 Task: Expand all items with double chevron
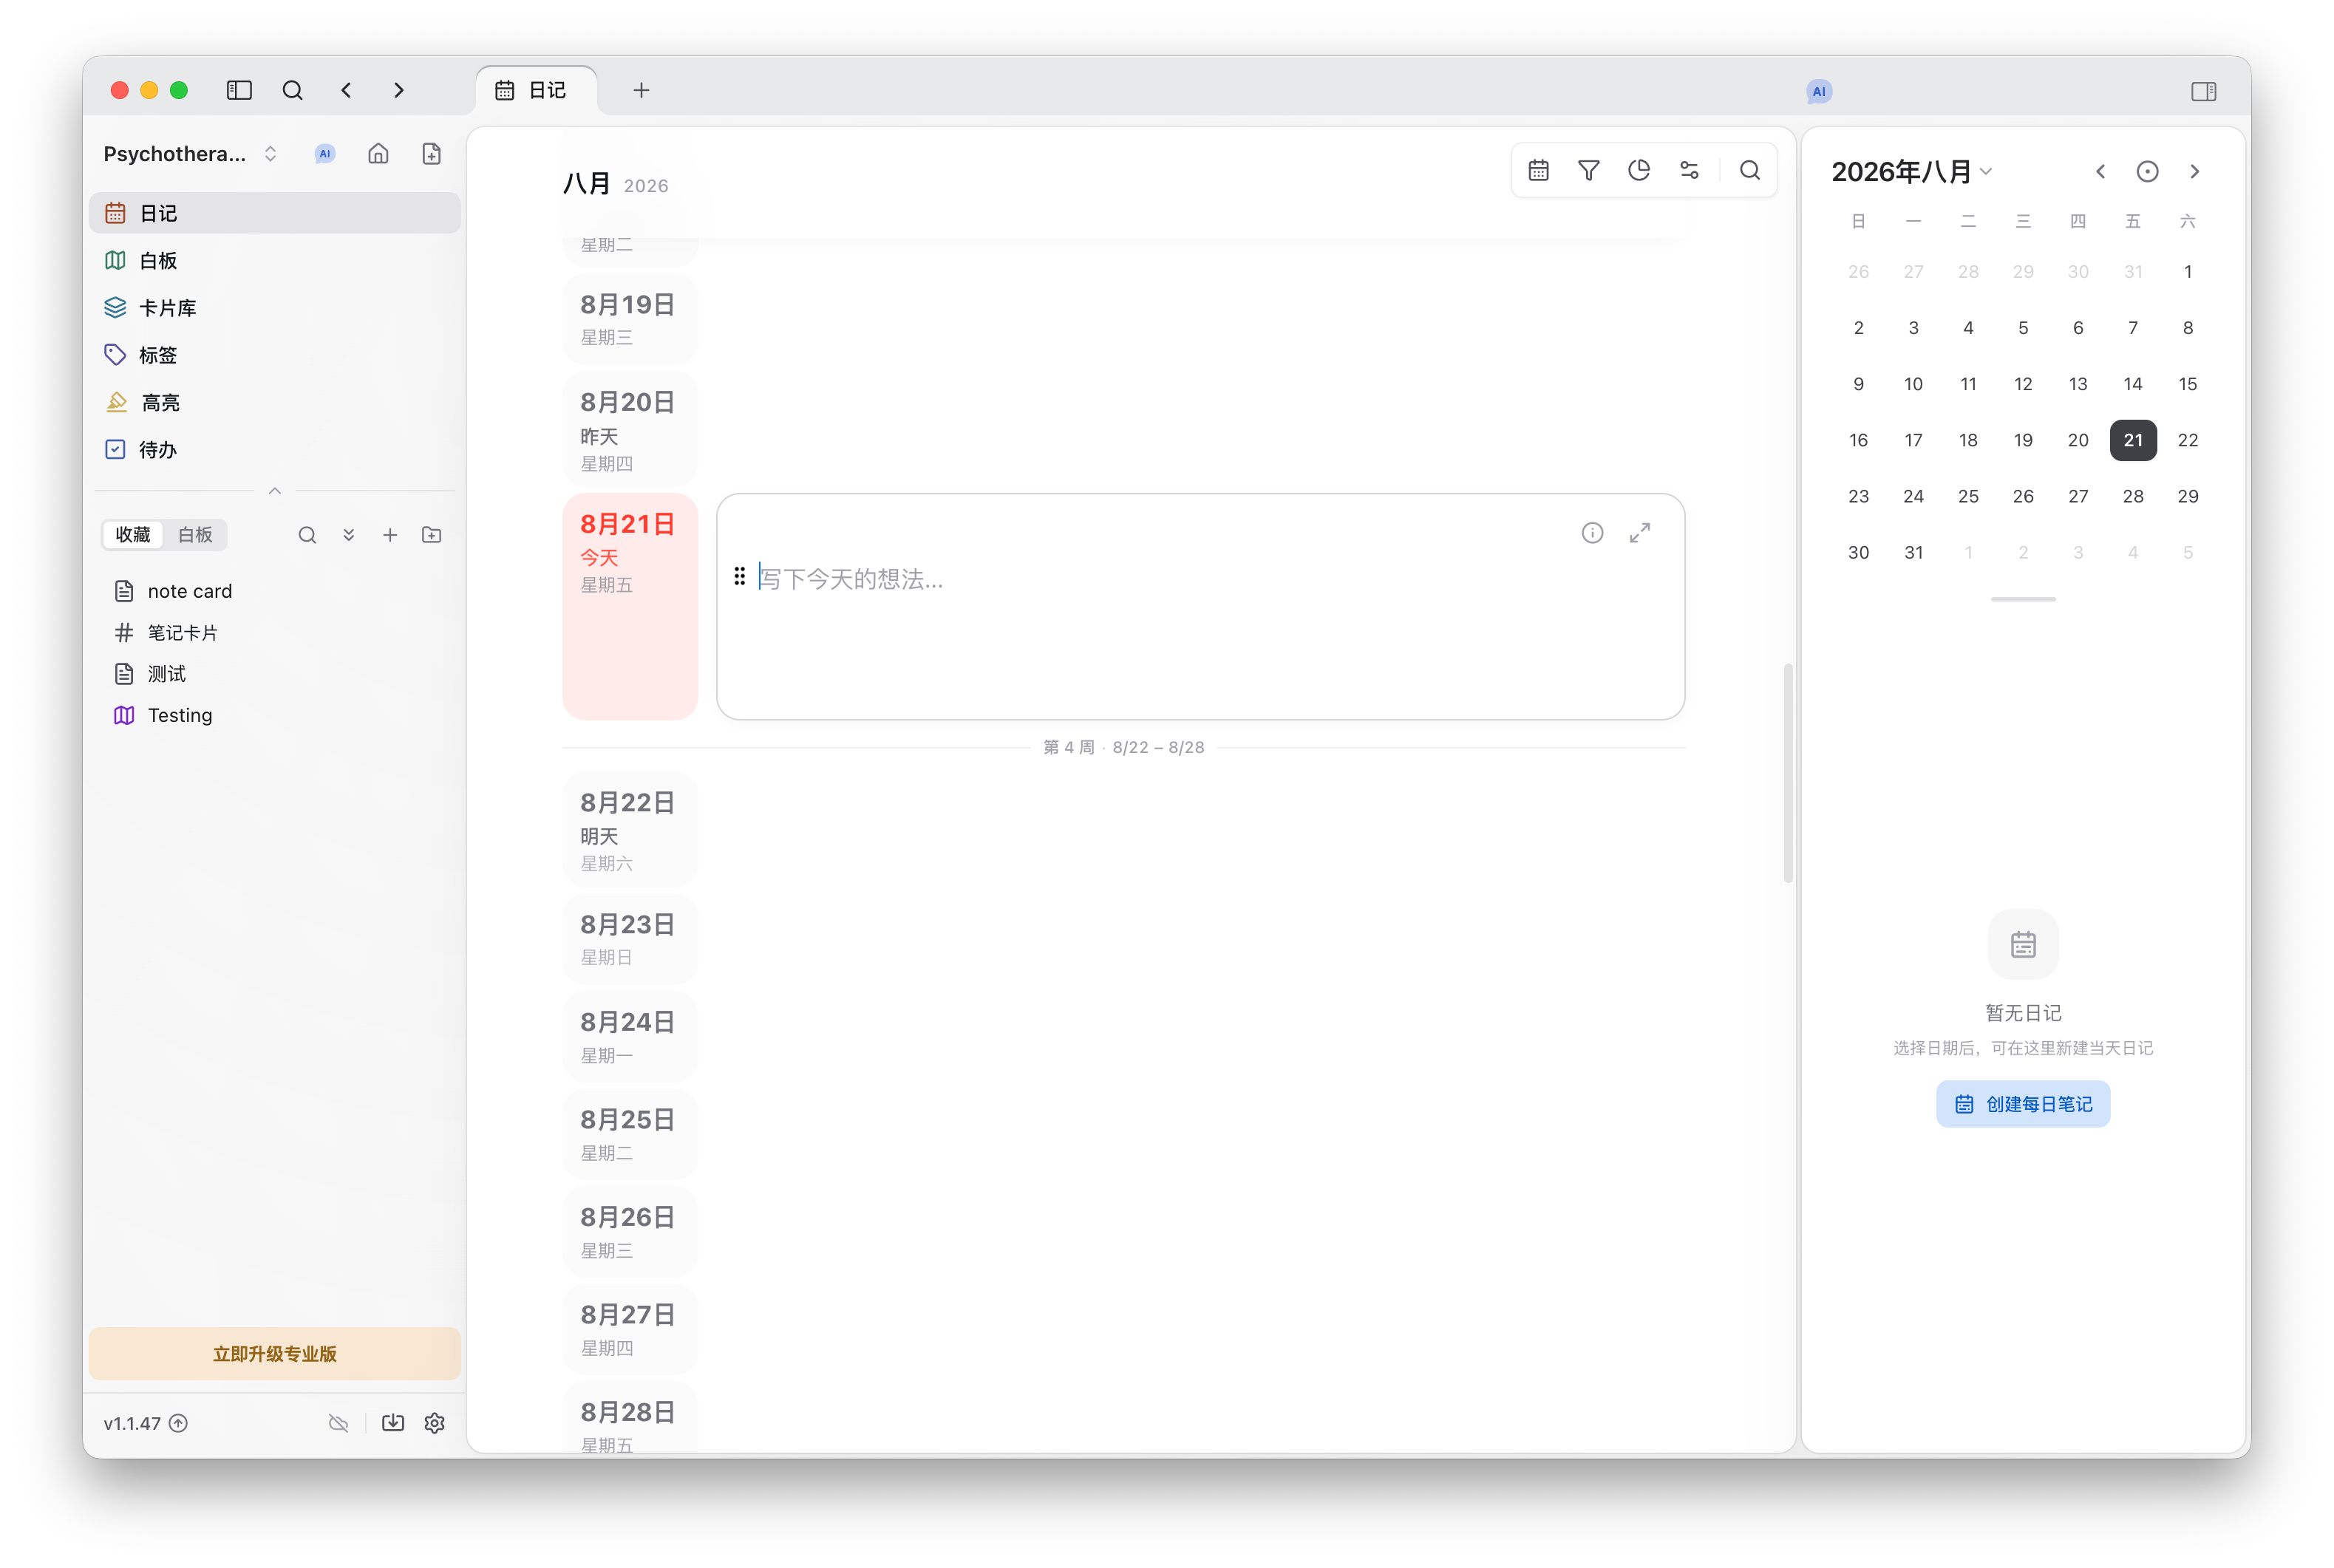[349, 535]
